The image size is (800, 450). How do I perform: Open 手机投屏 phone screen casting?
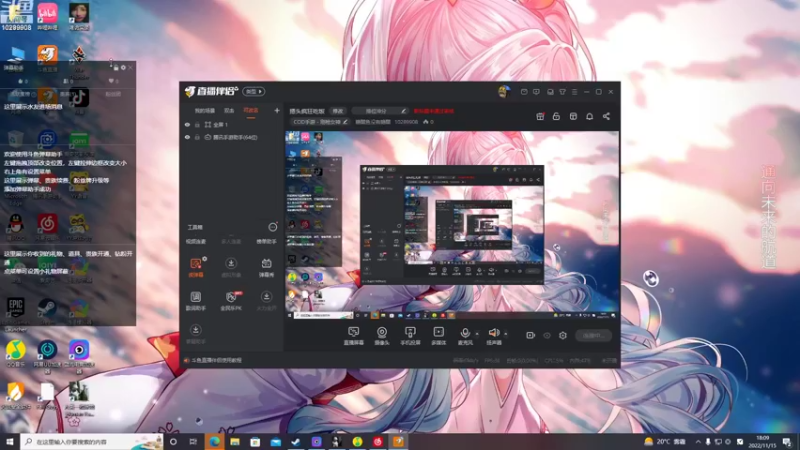410,336
